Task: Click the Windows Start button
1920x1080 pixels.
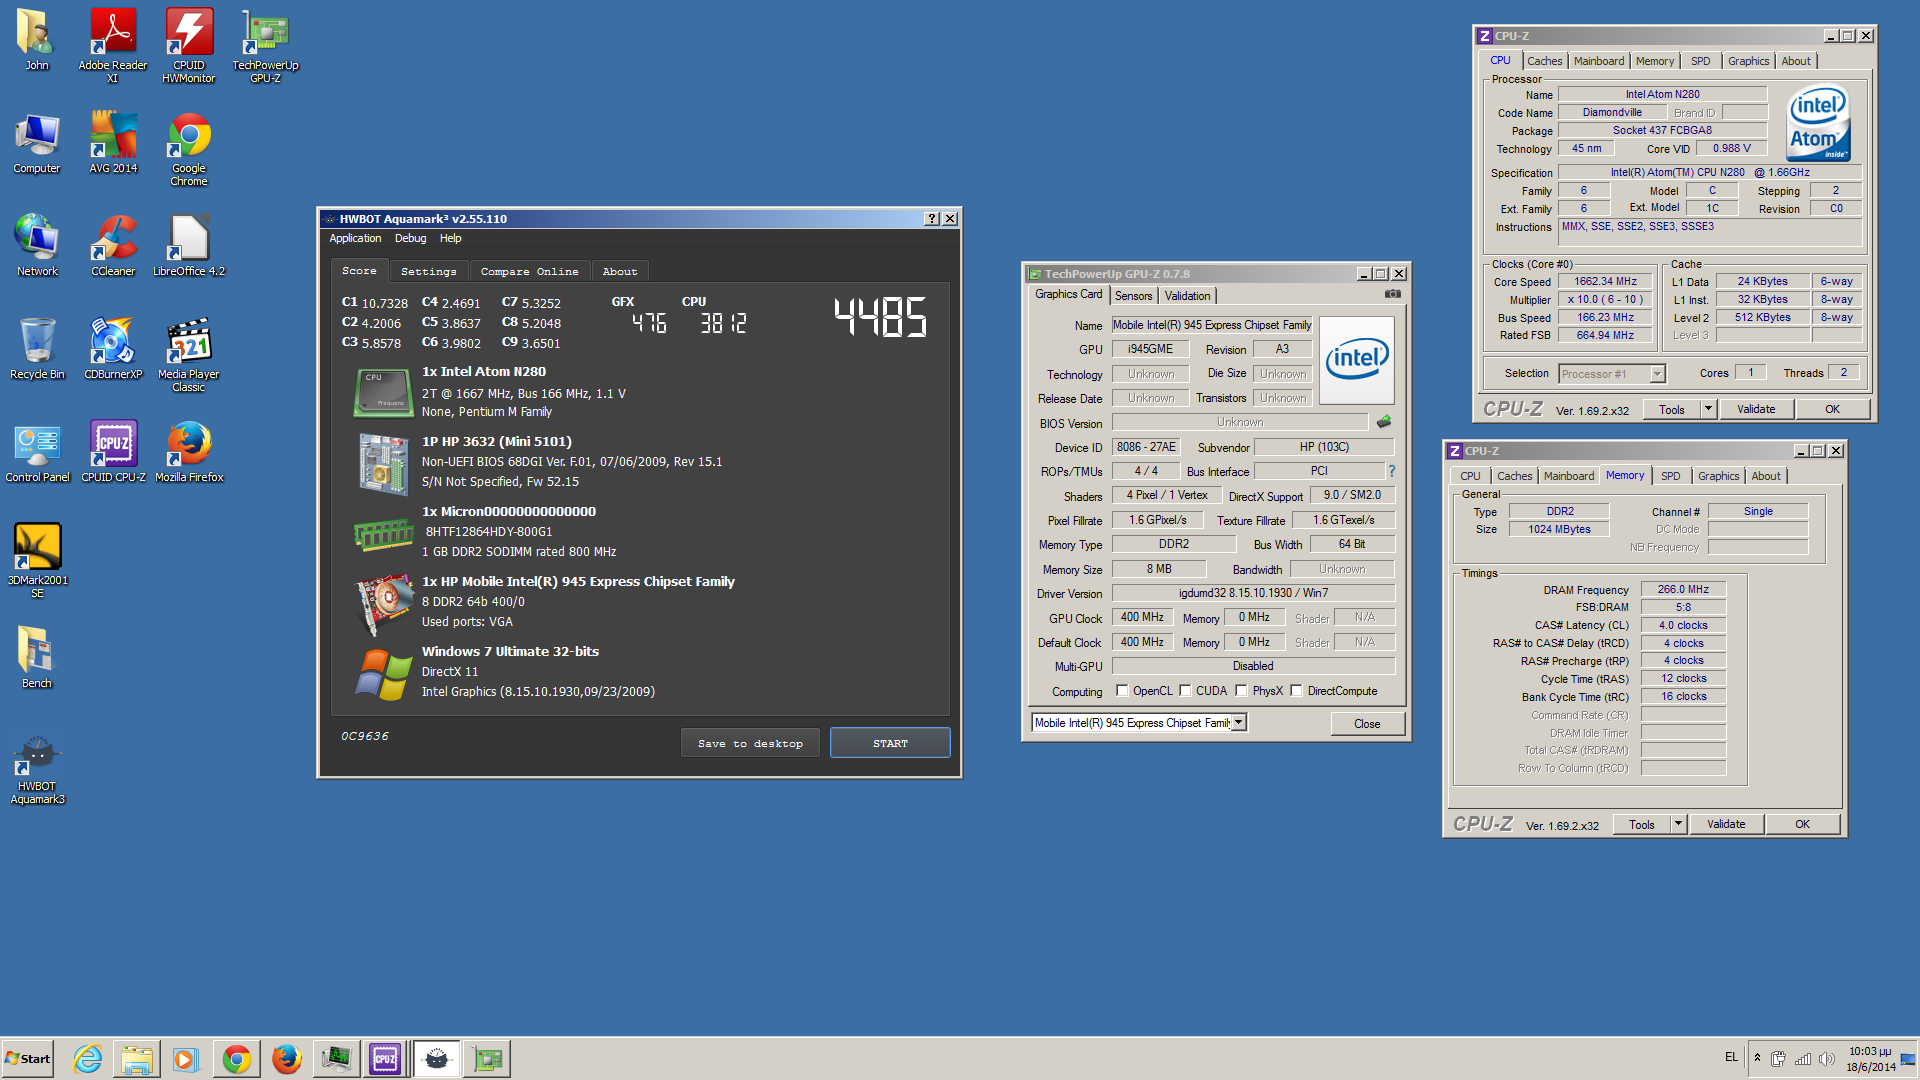Action: point(28,1059)
